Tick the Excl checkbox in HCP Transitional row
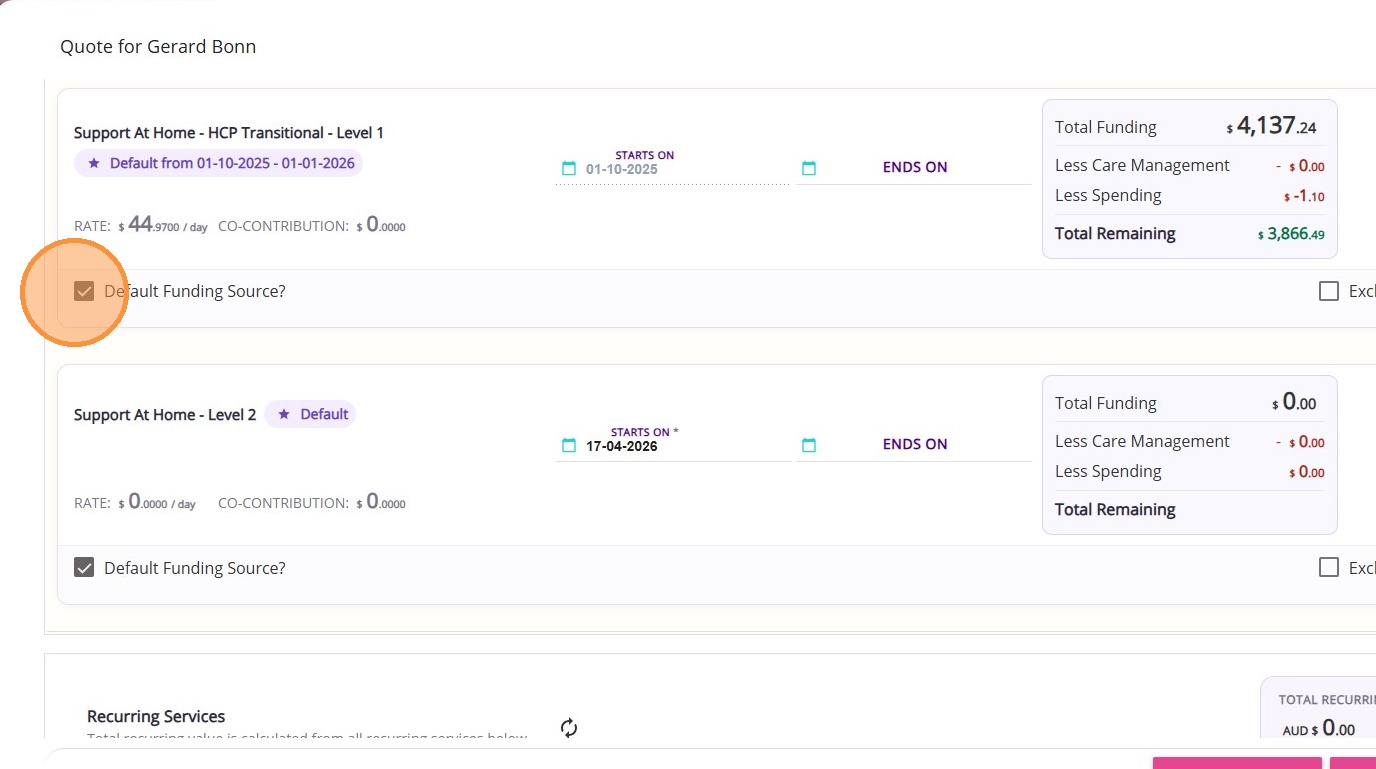Image resolution: width=1376 pixels, height=769 pixels. point(1329,291)
